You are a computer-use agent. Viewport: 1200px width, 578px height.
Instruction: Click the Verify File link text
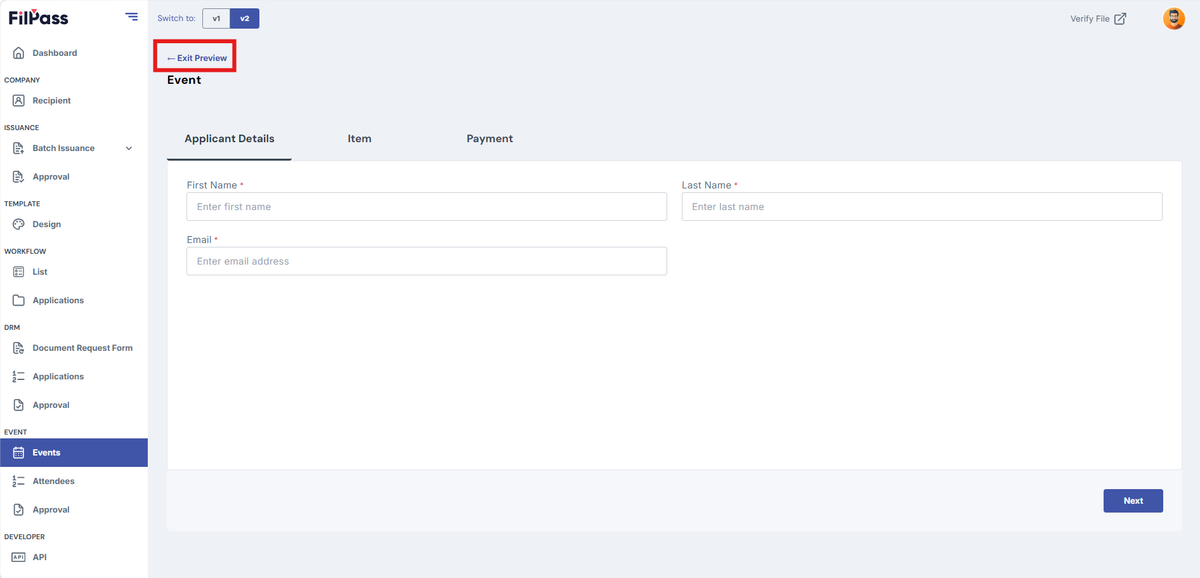coord(1090,18)
